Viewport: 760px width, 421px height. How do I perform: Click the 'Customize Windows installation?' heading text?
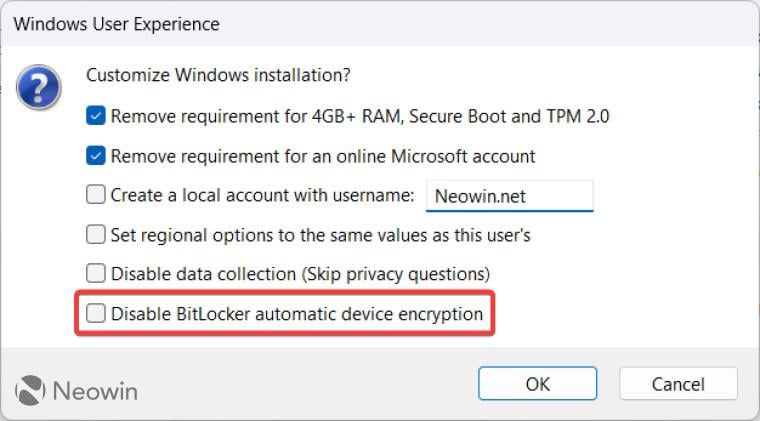pyautogui.click(x=218, y=75)
